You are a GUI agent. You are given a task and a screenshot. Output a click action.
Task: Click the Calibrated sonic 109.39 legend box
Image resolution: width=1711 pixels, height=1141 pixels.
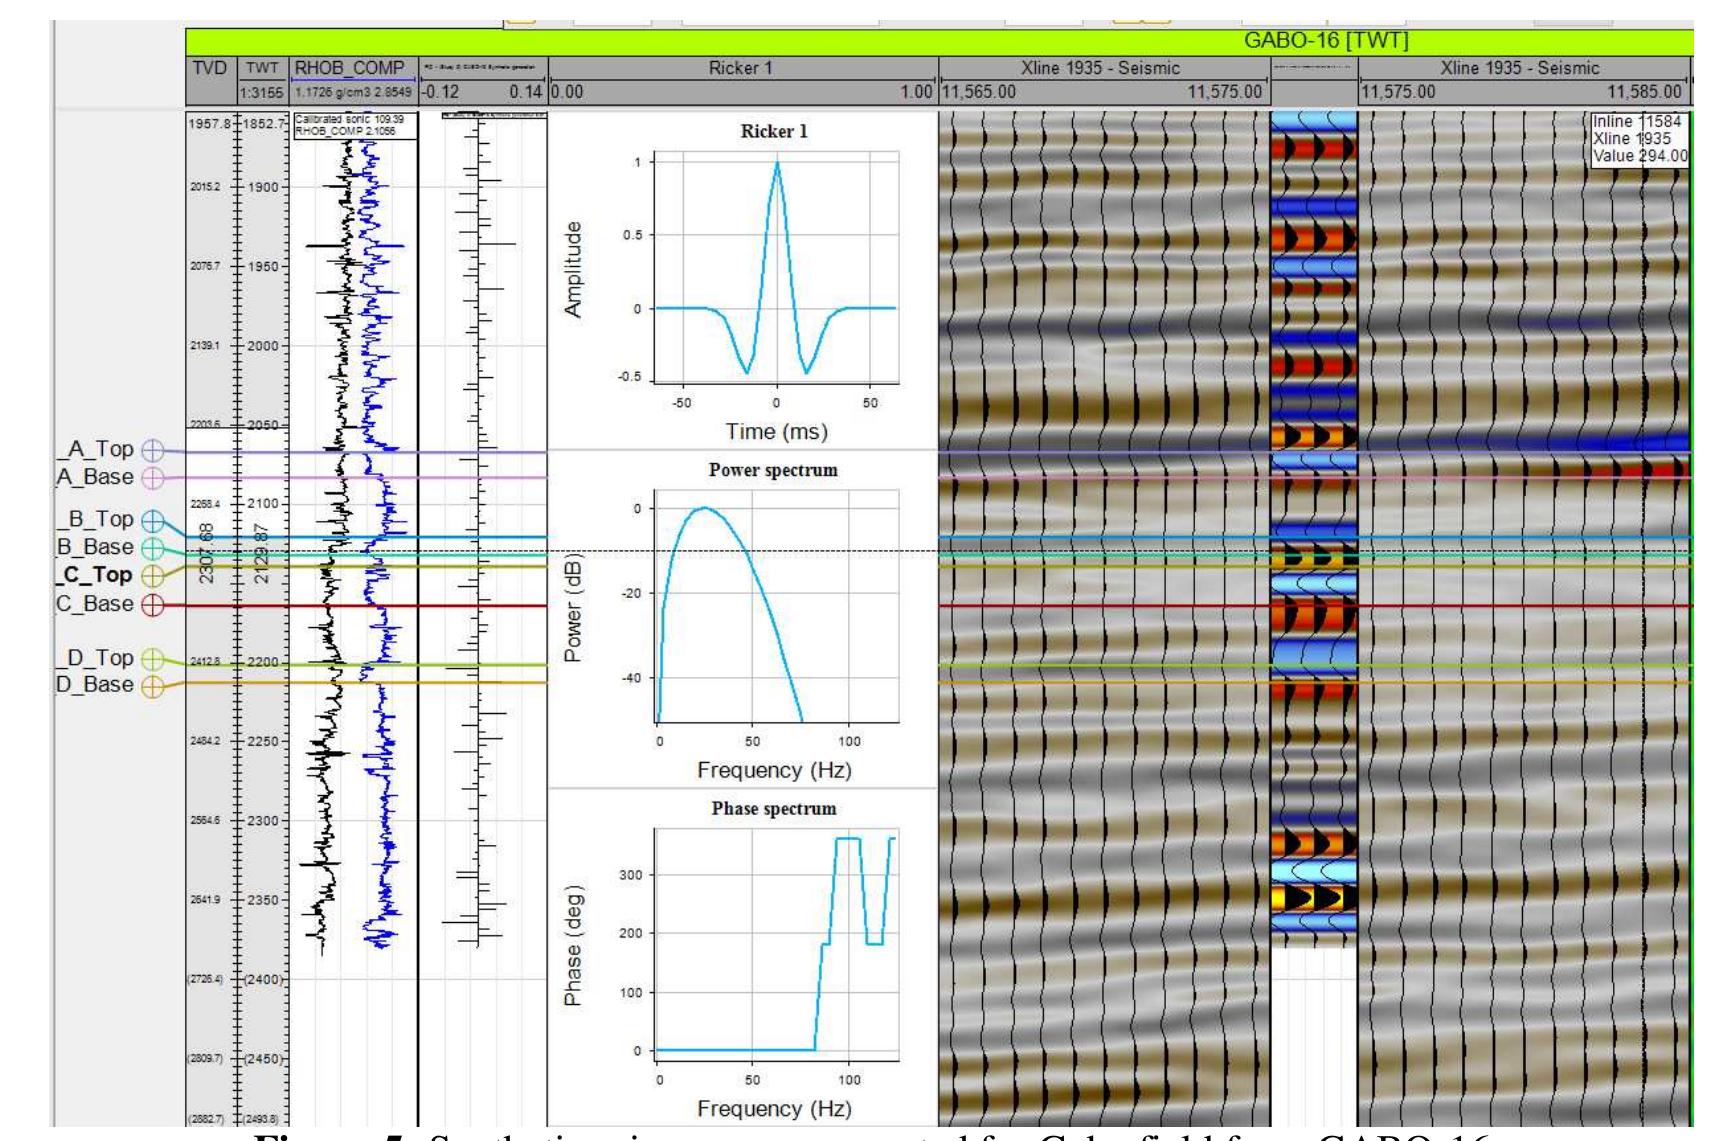[354, 124]
